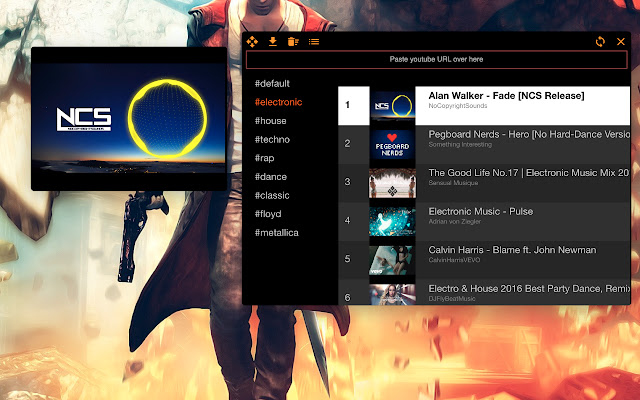Click track number 5 cell

pyautogui.click(x=353, y=260)
